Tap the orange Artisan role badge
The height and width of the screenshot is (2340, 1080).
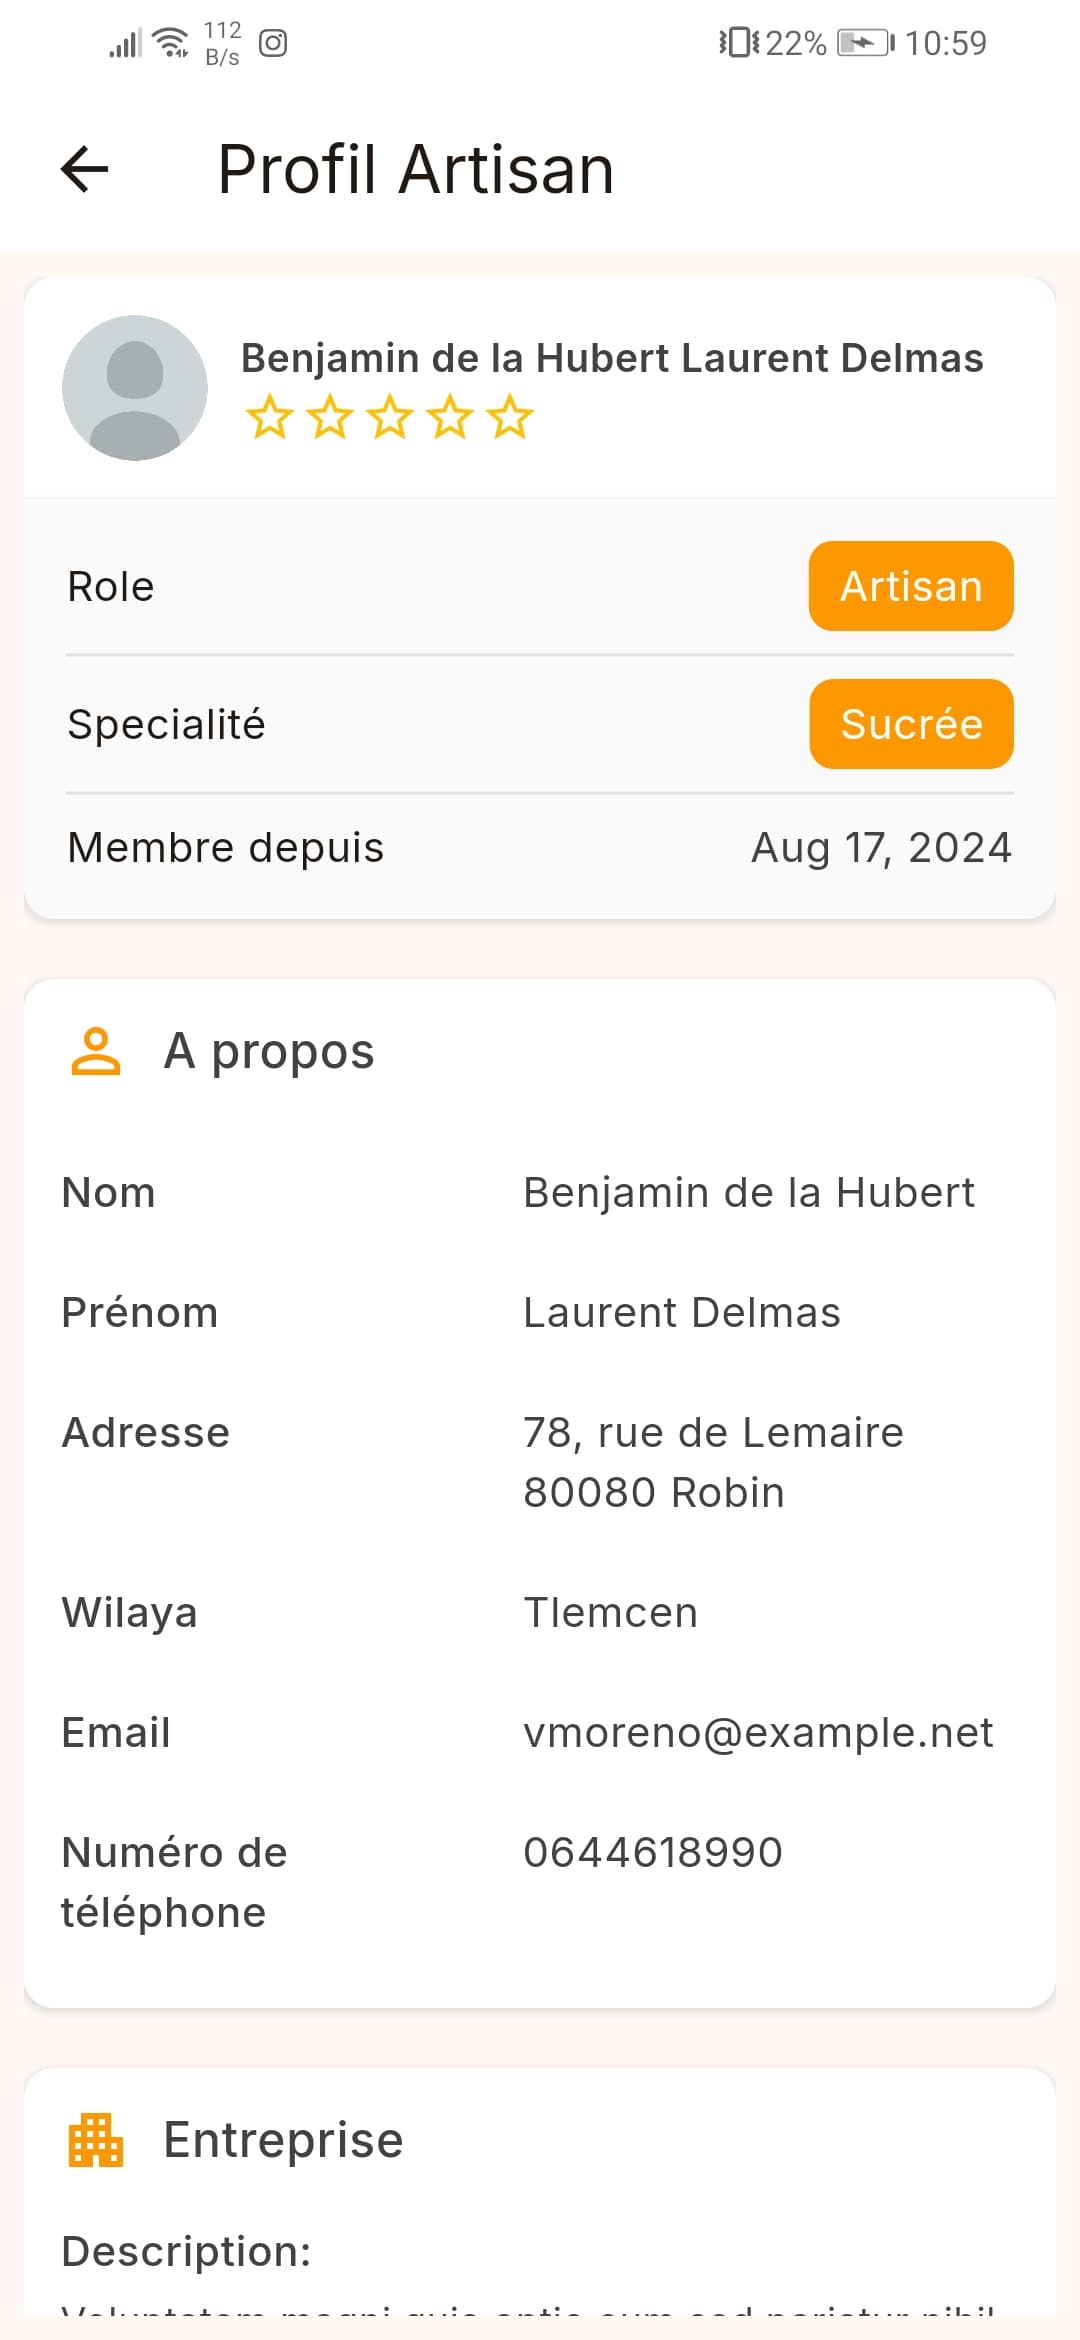tap(911, 586)
